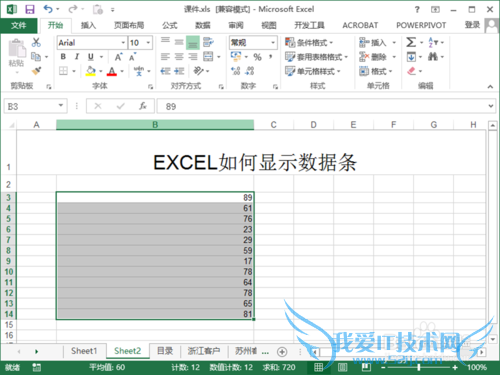The width and height of the screenshot is (500, 375).
Task: Toggle bold formatting
Action: [x=63, y=57]
